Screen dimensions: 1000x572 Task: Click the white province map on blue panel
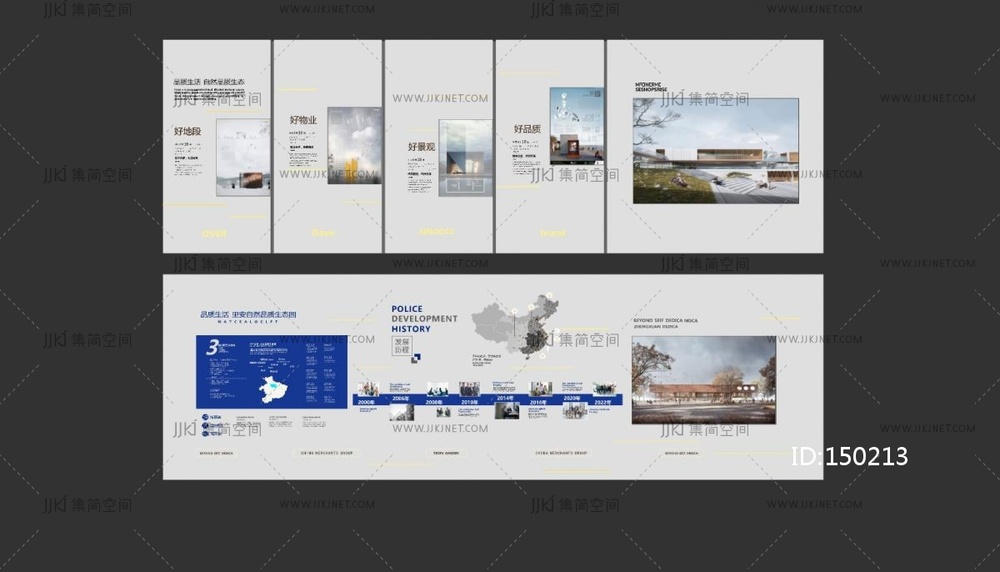pos(272,389)
